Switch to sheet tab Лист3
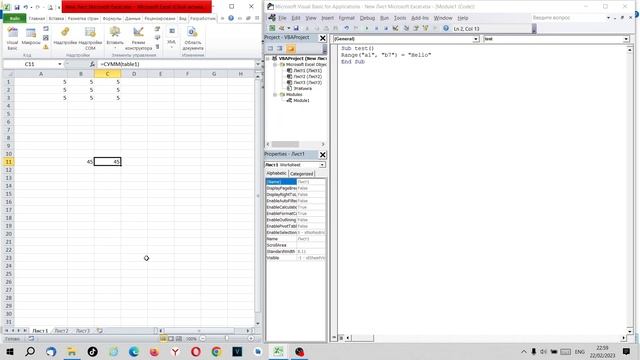640x360 pixels. 83,331
